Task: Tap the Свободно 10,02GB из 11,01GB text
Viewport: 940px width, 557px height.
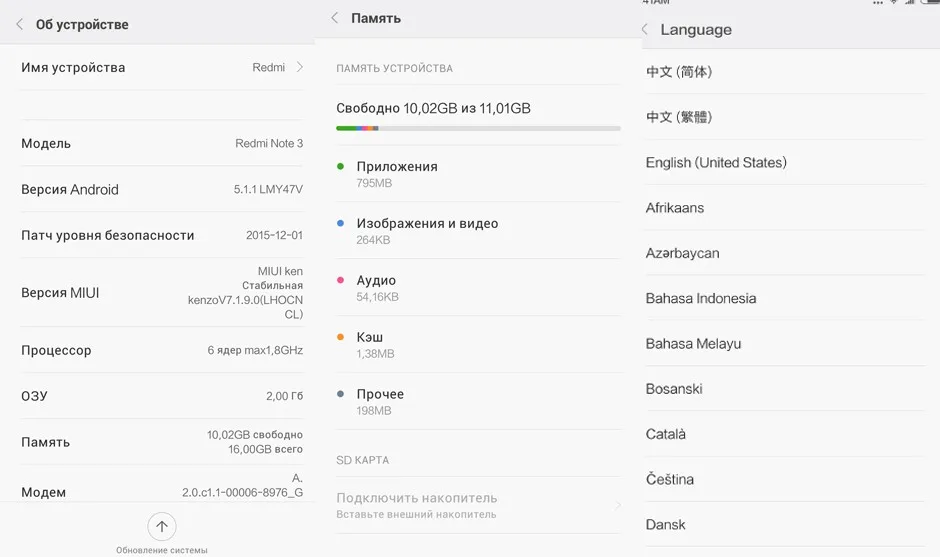Action: [x=433, y=109]
